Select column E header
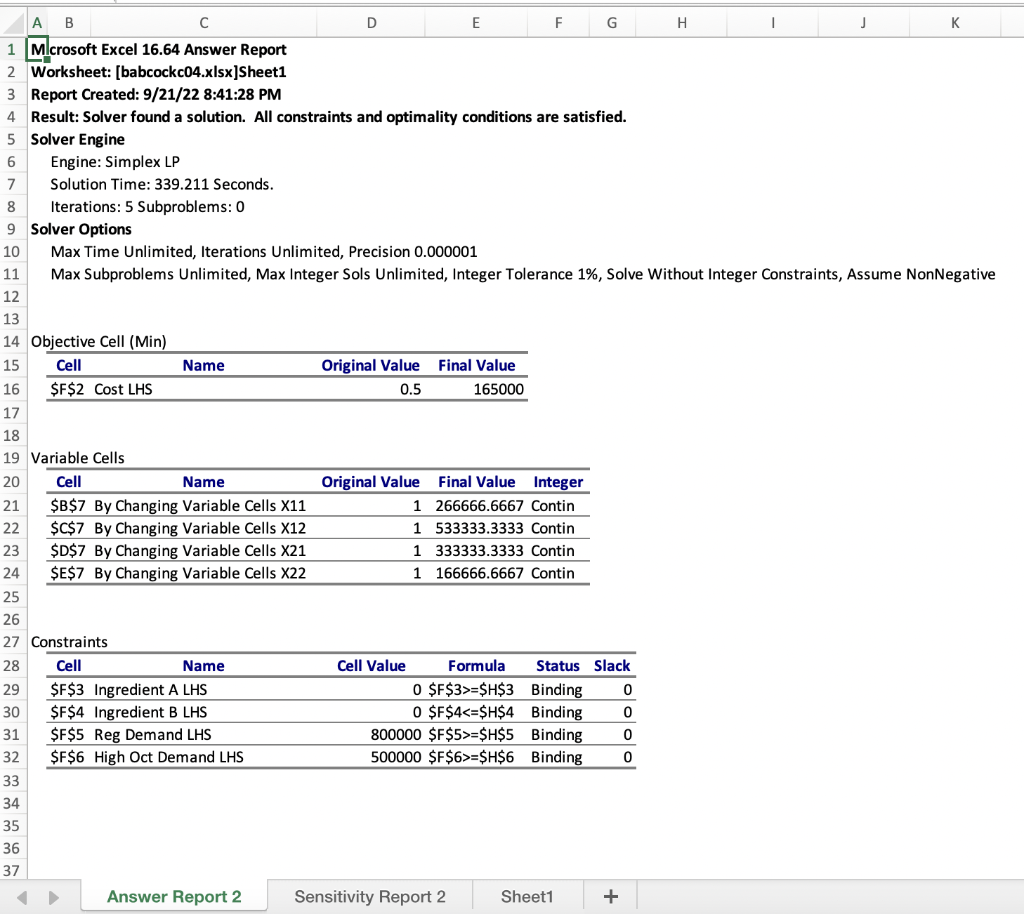Viewport: 1024px width, 914px height. click(x=476, y=23)
